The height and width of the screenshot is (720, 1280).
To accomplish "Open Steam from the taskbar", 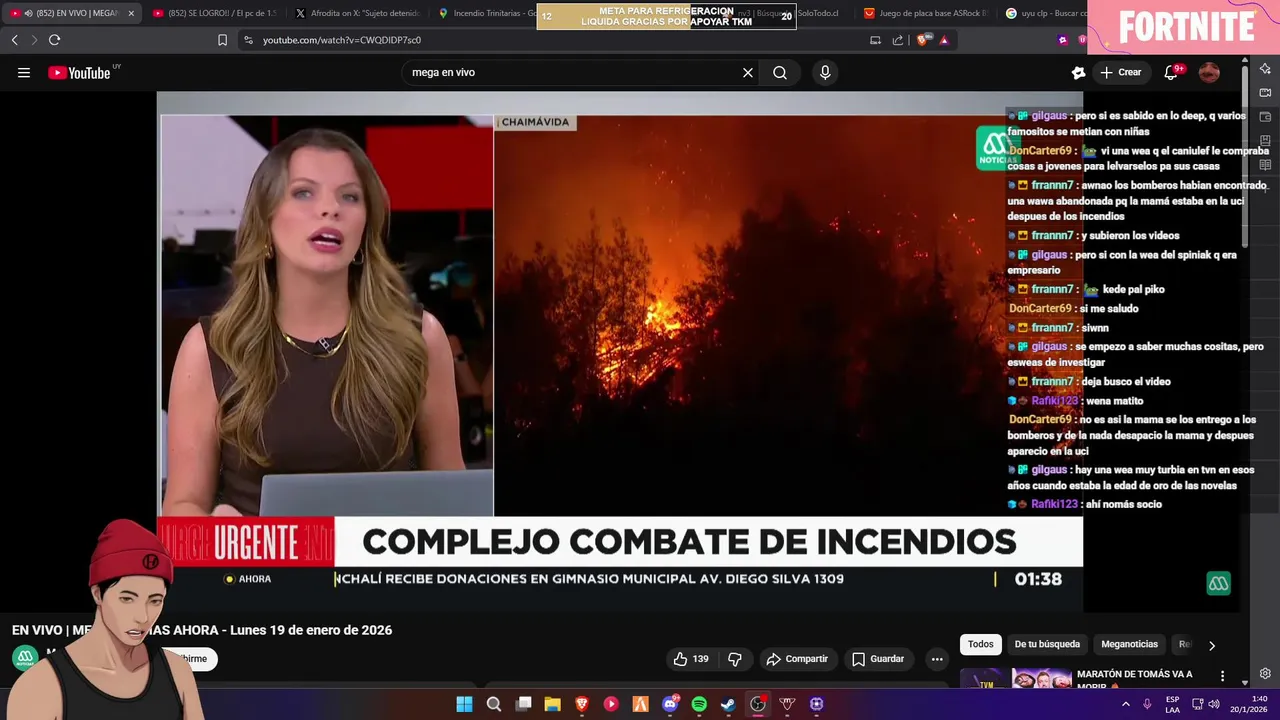I will pos(728,704).
